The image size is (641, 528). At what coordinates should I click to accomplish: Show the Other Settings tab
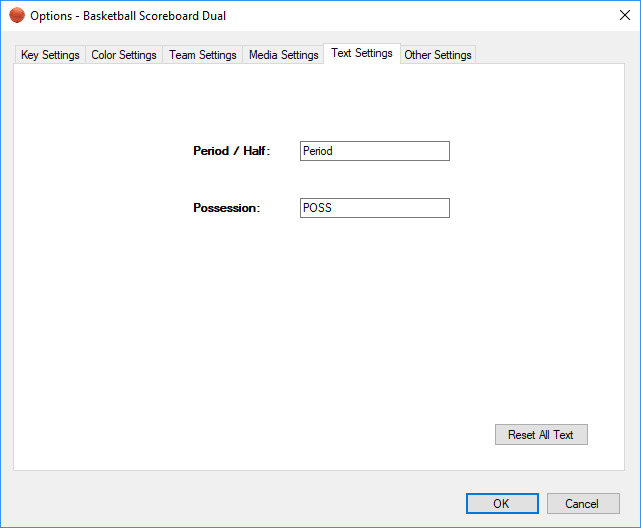438,55
